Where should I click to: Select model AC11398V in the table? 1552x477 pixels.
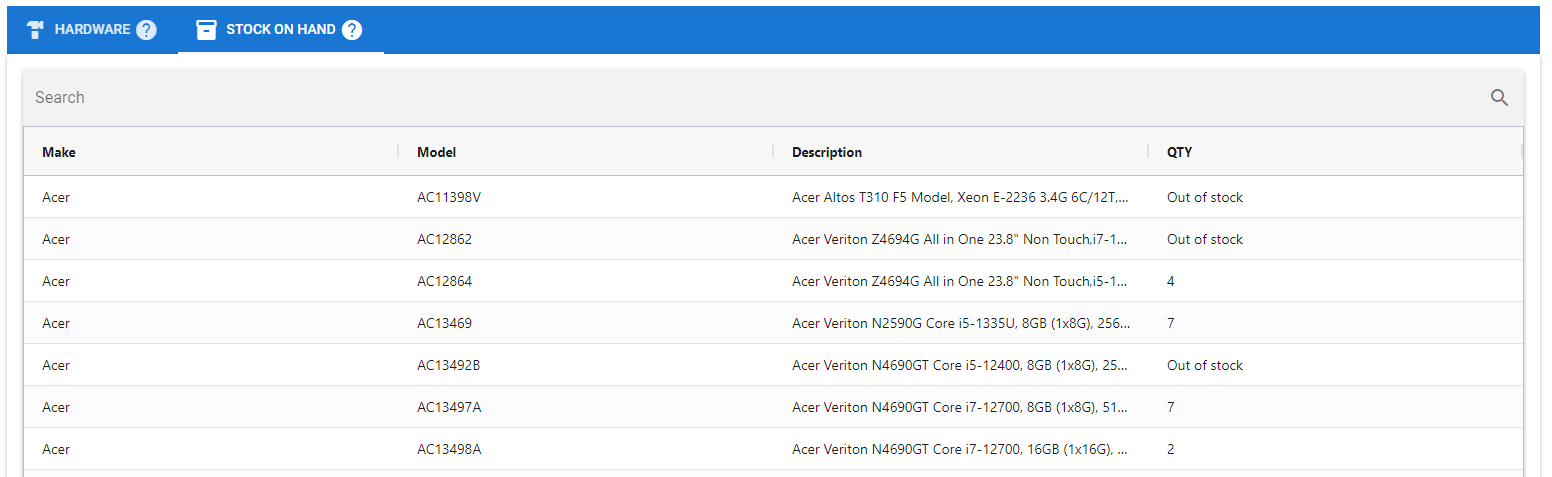click(449, 198)
